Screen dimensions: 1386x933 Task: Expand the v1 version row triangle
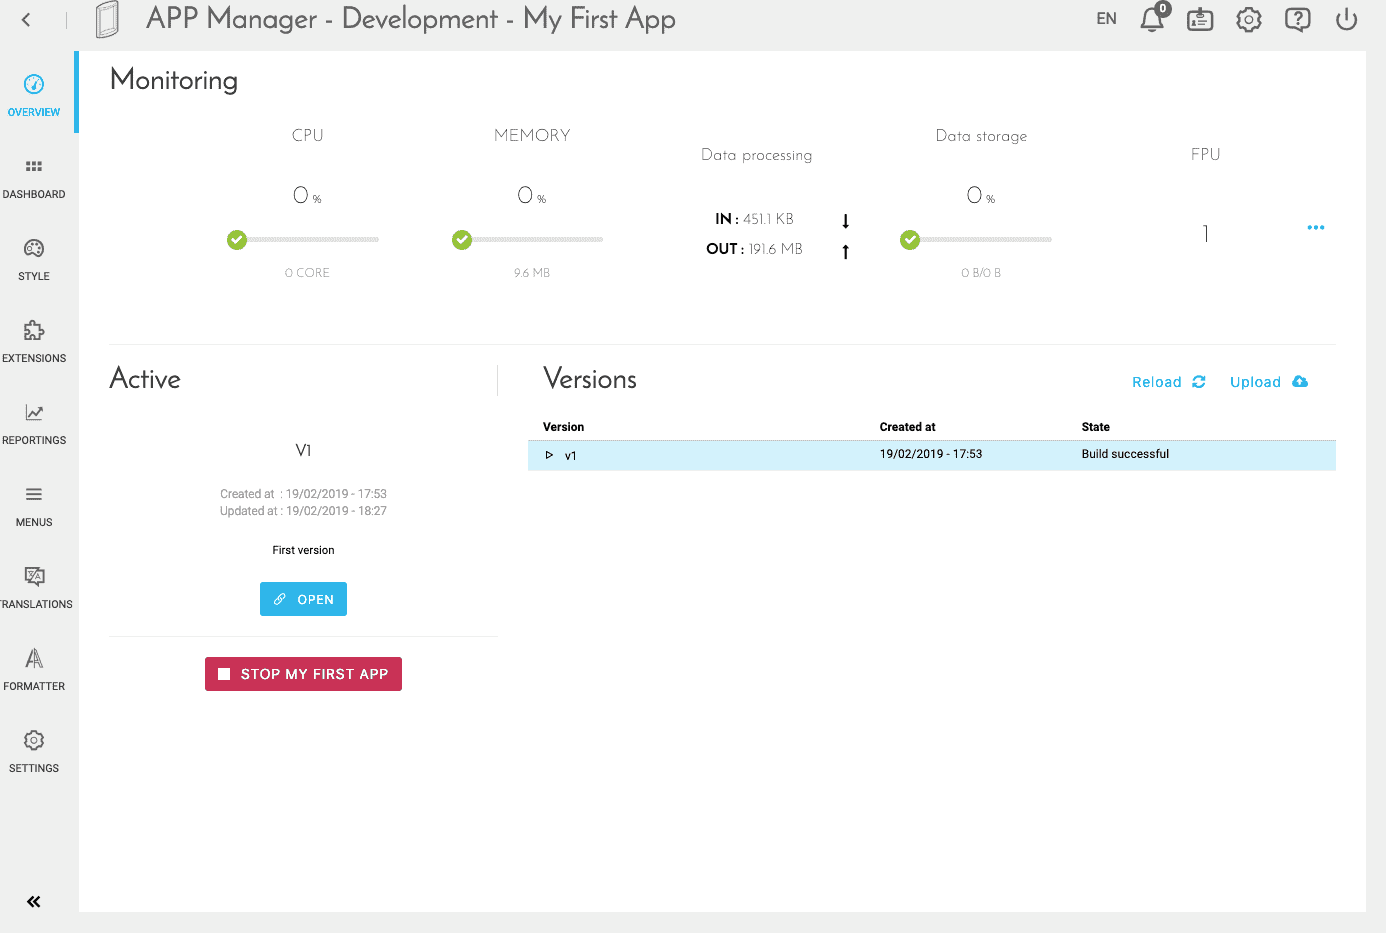point(549,455)
